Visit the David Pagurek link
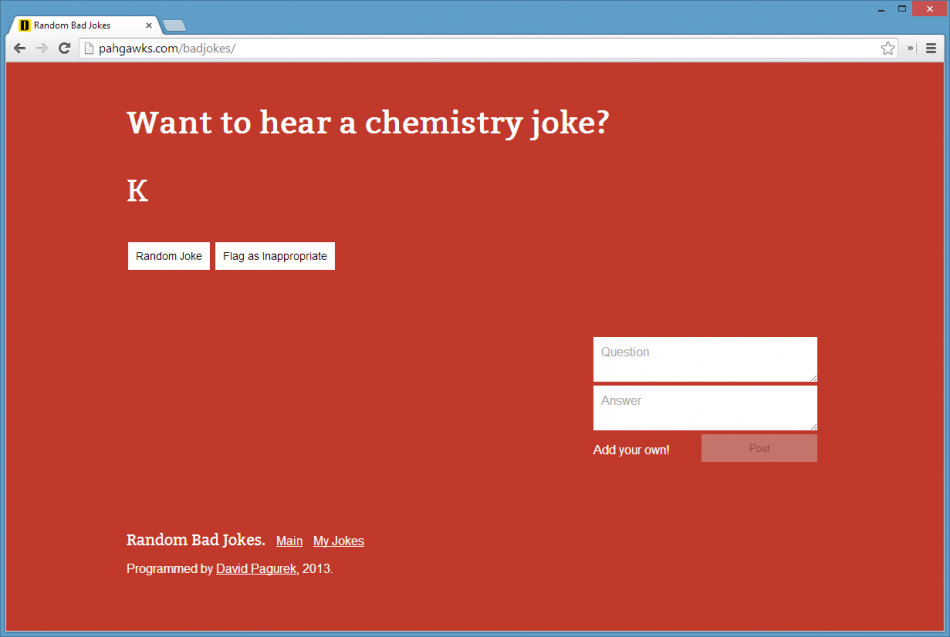 (256, 569)
